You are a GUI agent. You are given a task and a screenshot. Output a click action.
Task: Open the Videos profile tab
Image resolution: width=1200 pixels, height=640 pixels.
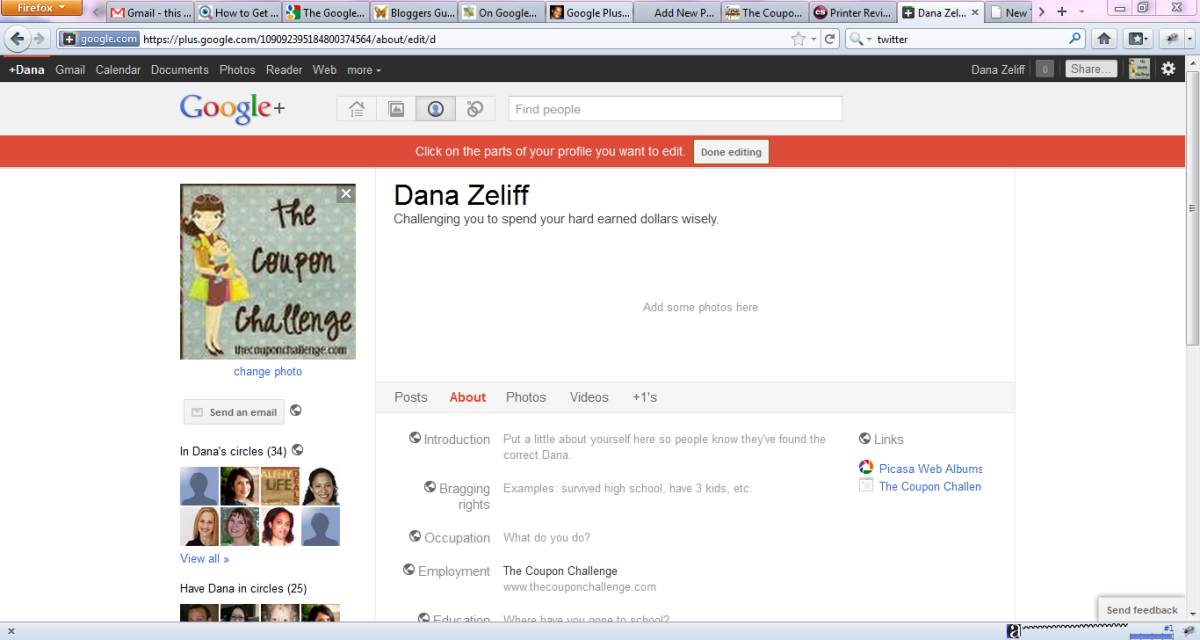(589, 397)
